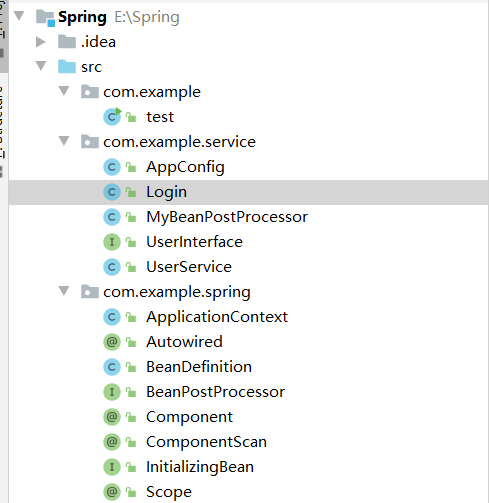Click the Spring project module folder icon
This screenshot has height=503, width=489.
(x=45, y=18)
